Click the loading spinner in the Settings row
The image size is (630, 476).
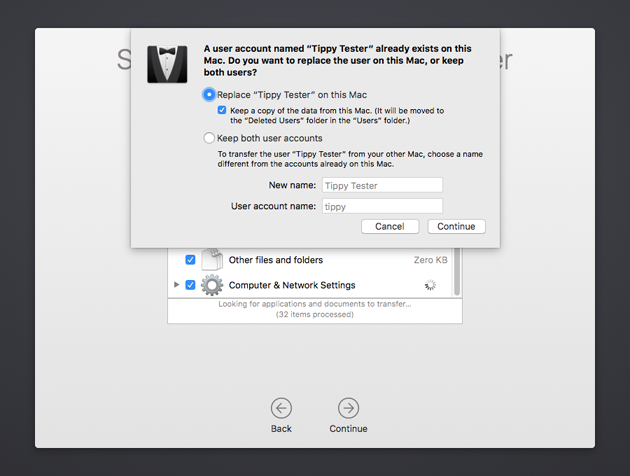[430, 285]
